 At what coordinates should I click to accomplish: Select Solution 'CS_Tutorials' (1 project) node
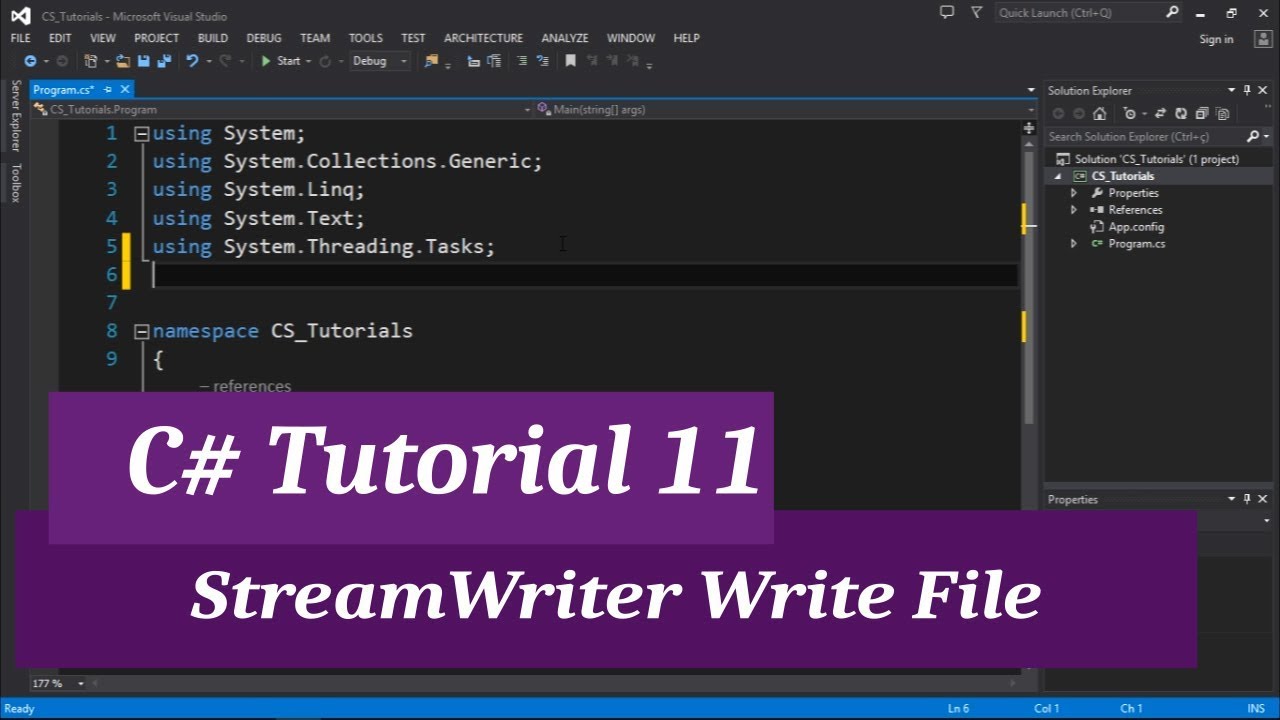coord(1147,159)
